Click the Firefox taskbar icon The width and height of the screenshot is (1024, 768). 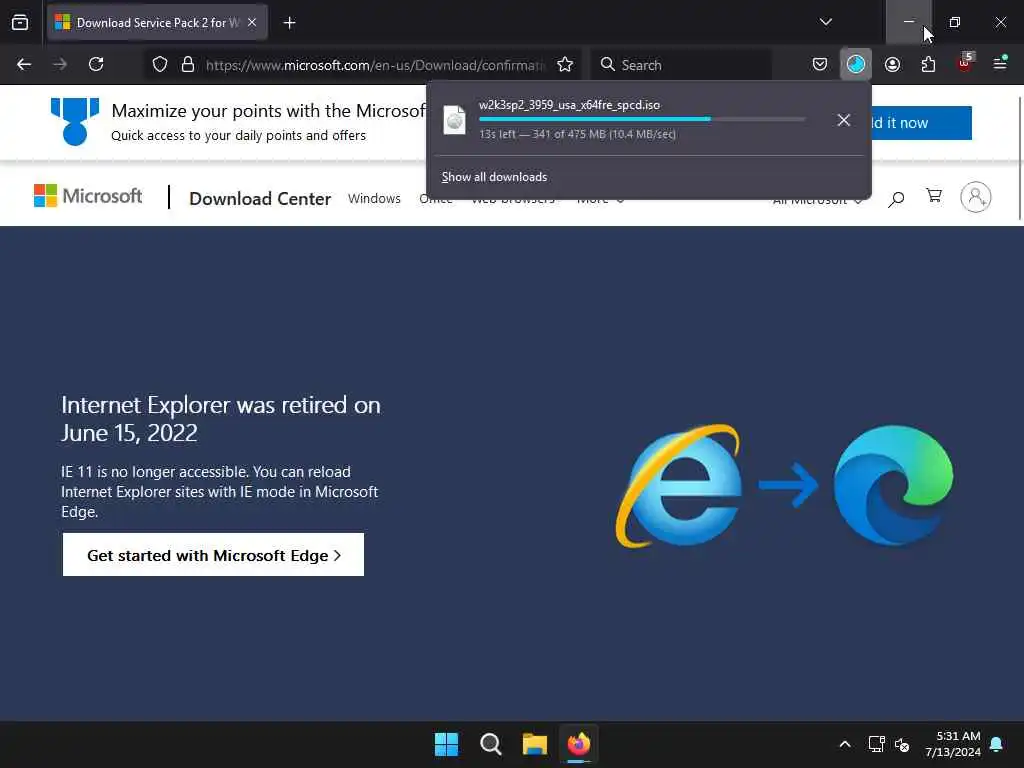(579, 744)
